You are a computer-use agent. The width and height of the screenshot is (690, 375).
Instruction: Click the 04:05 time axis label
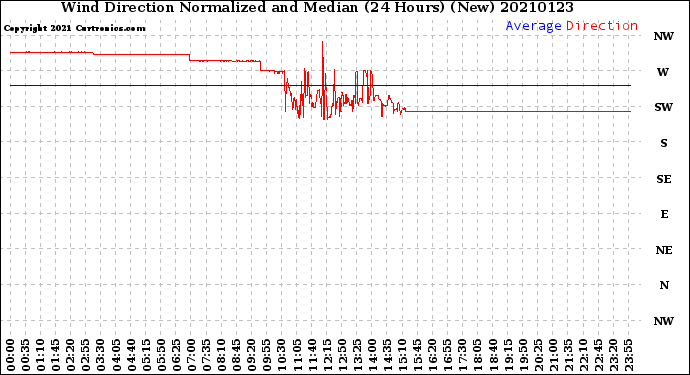[116, 355]
